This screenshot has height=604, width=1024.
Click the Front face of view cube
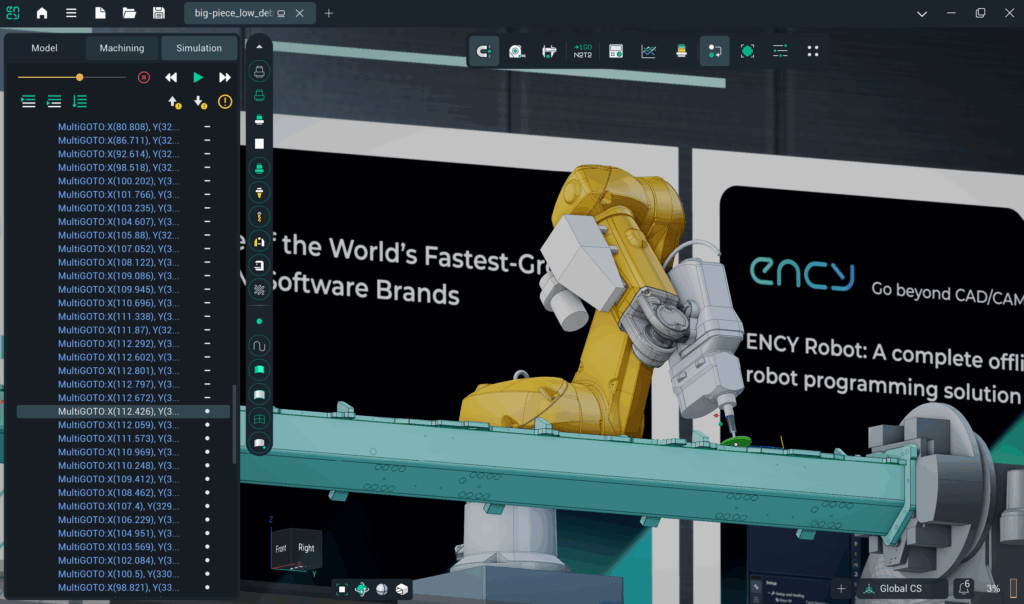coord(281,548)
